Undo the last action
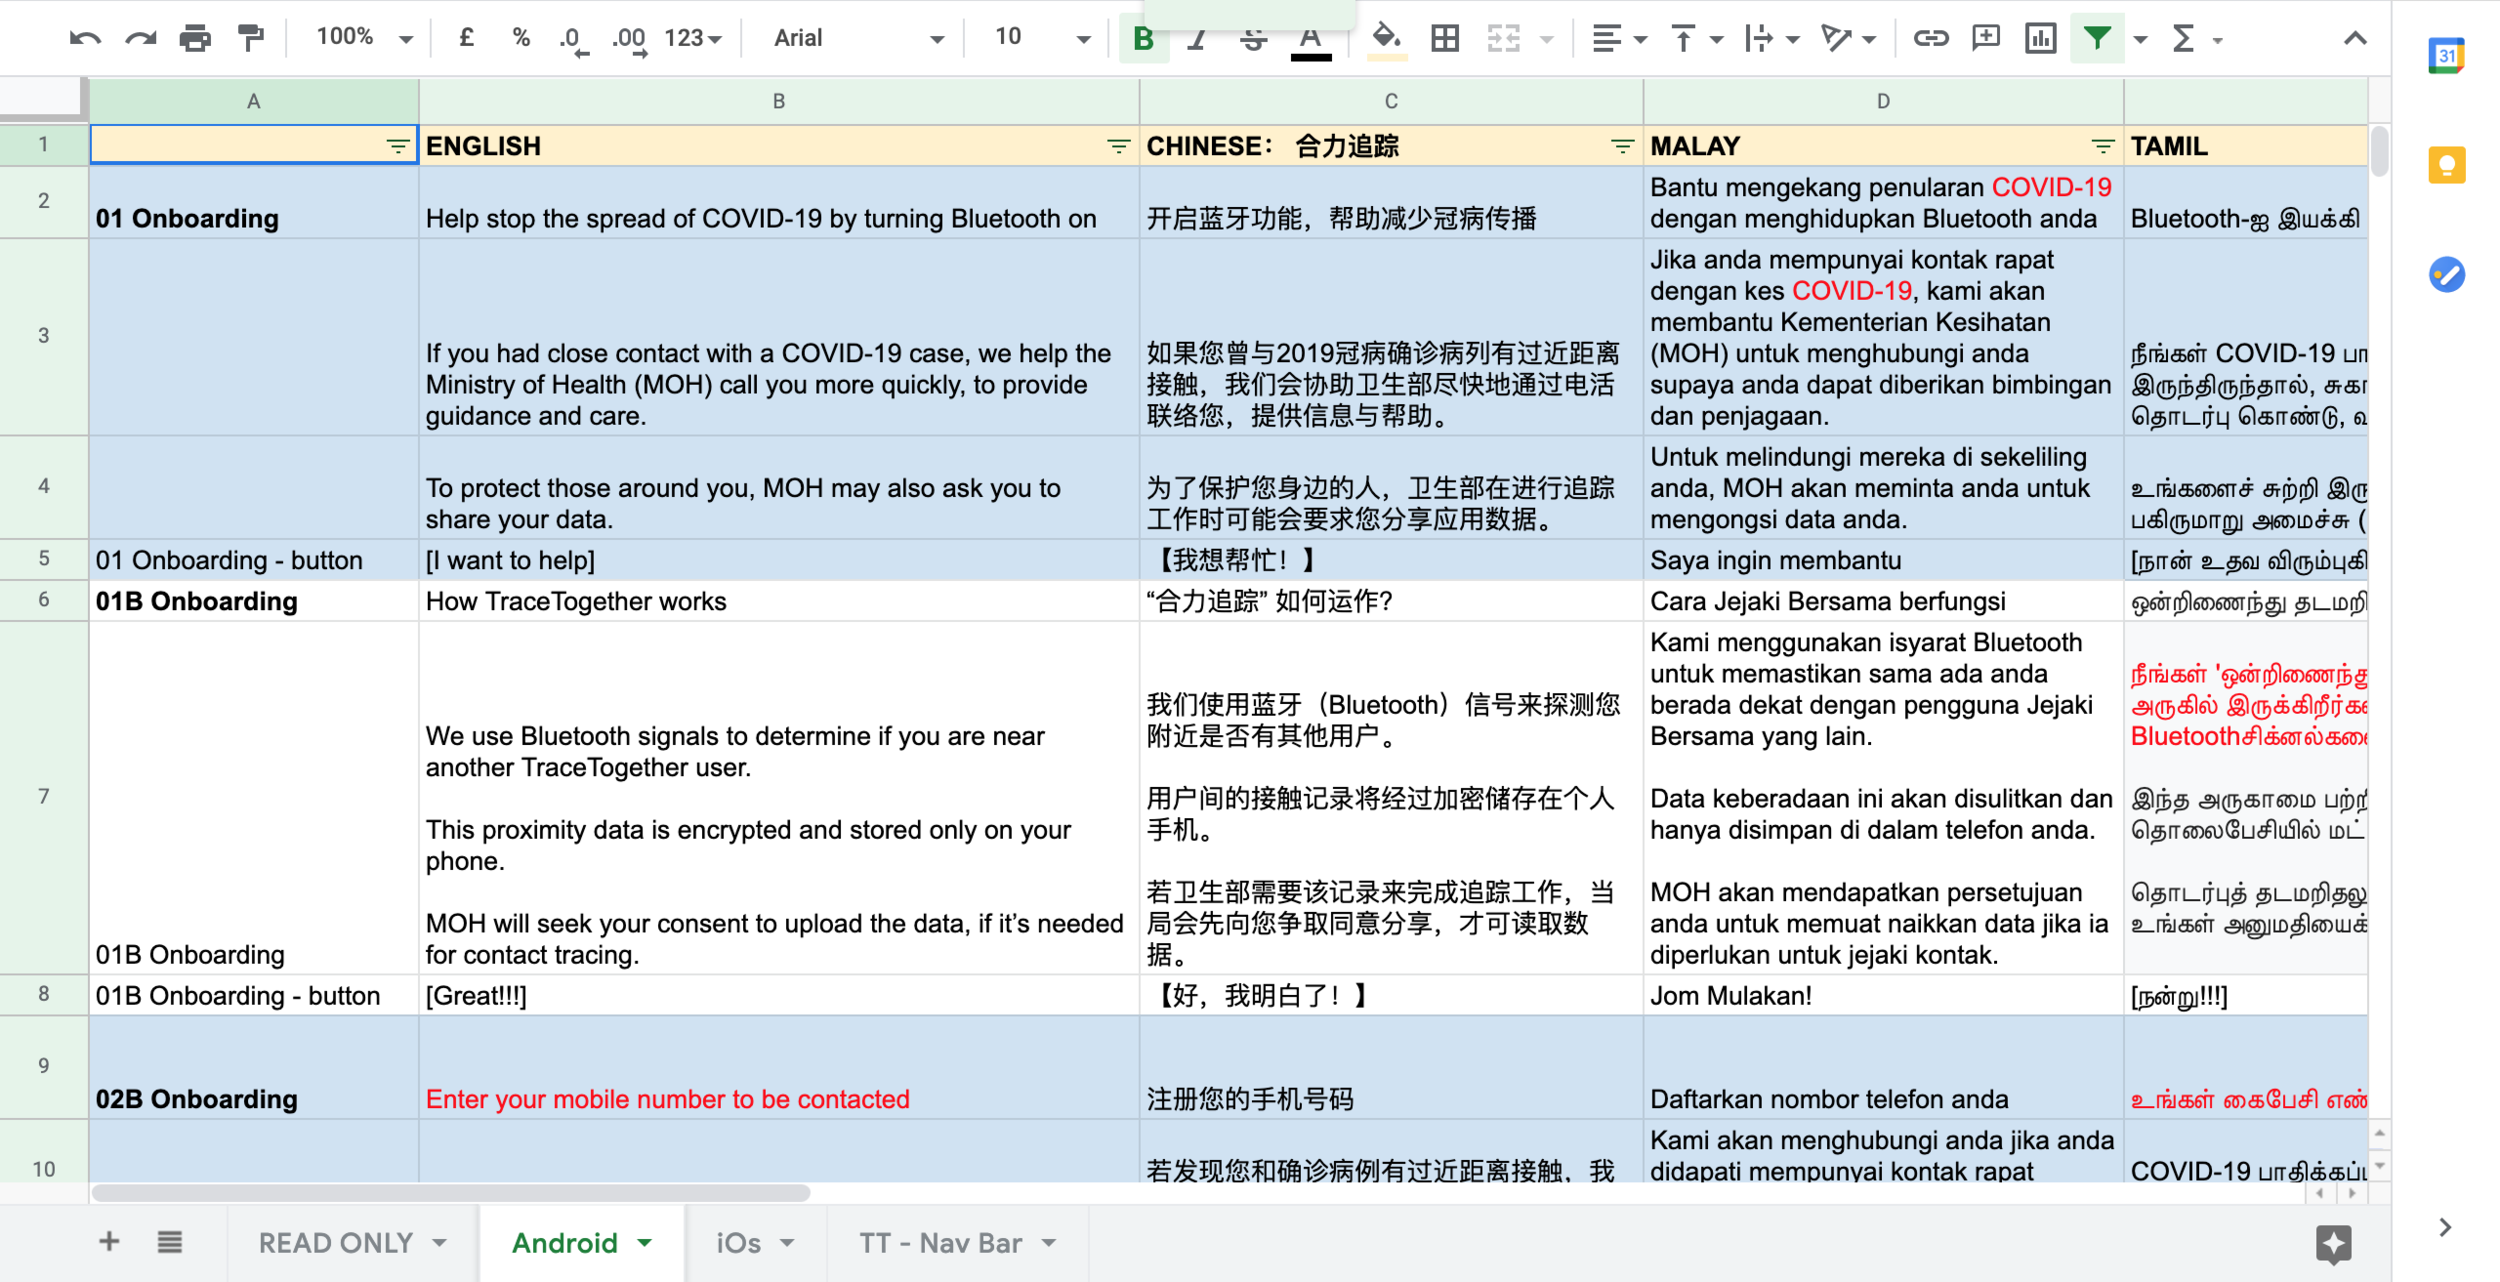 pyautogui.click(x=85, y=39)
